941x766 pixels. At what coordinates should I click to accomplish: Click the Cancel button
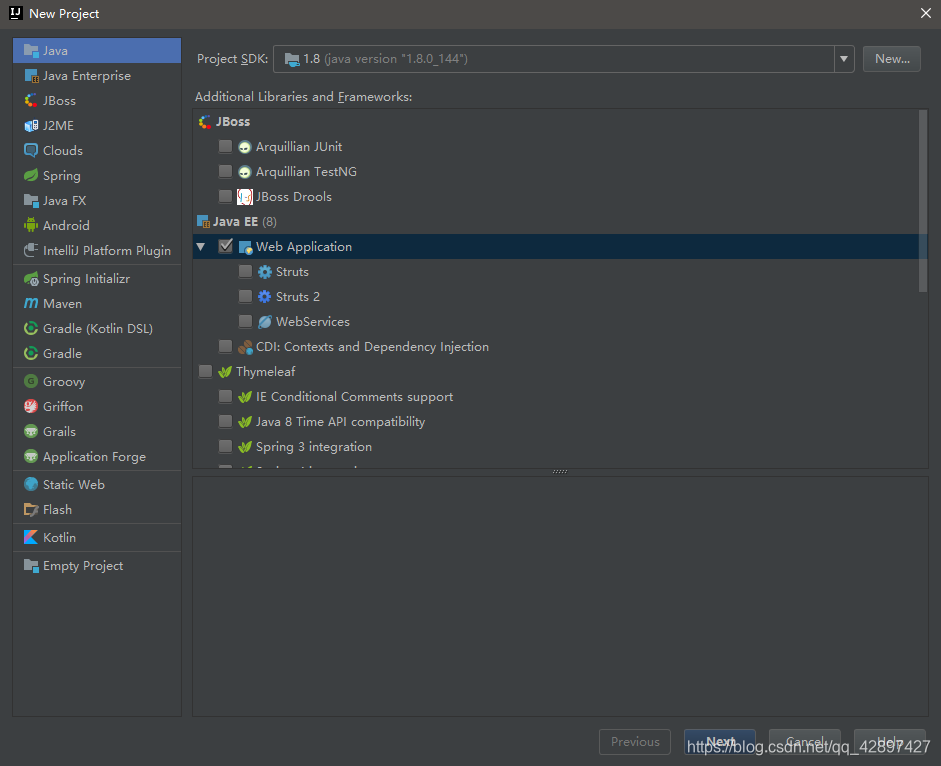coord(804,742)
